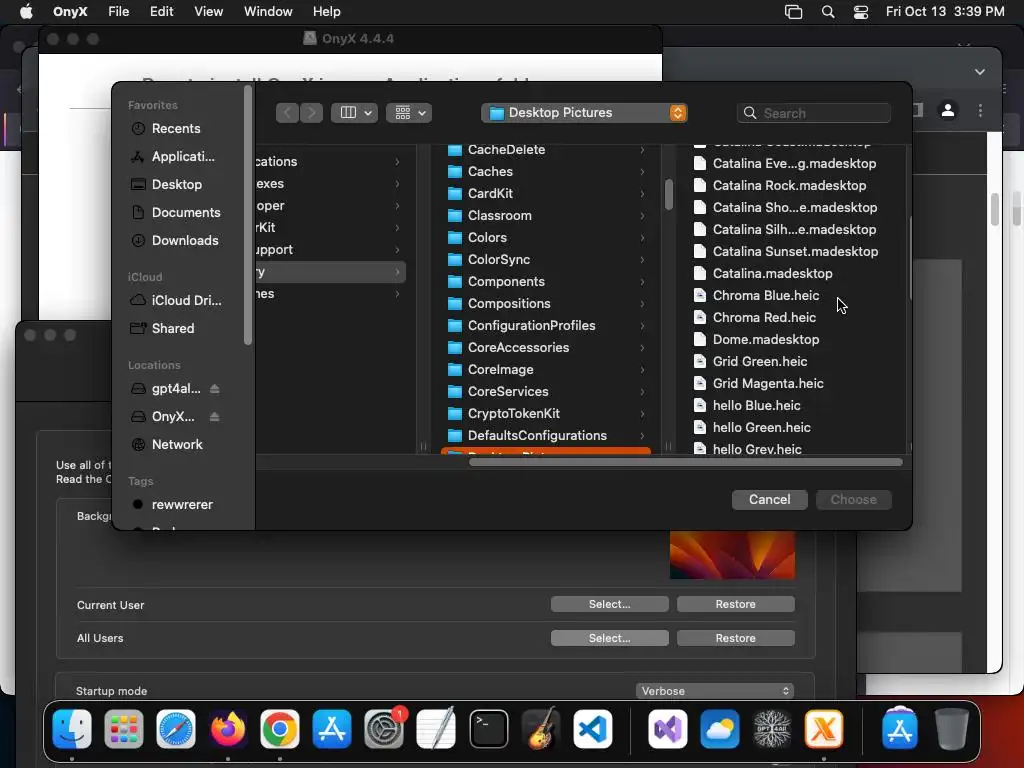Viewport: 1024px width, 768px height.
Task: Click Select for All Users
Action: (609, 638)
